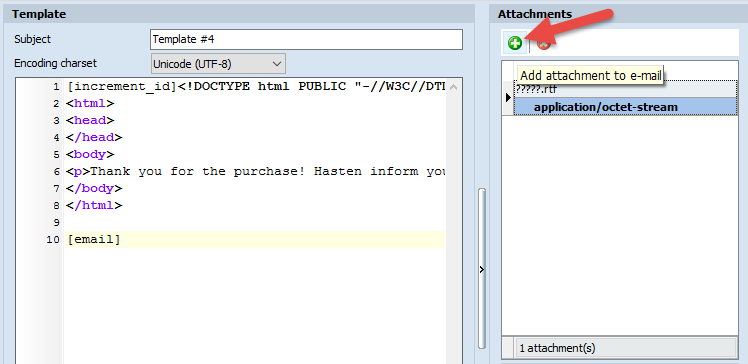
Task: Click the </html> tag on line 8
Action: [94, 206]
